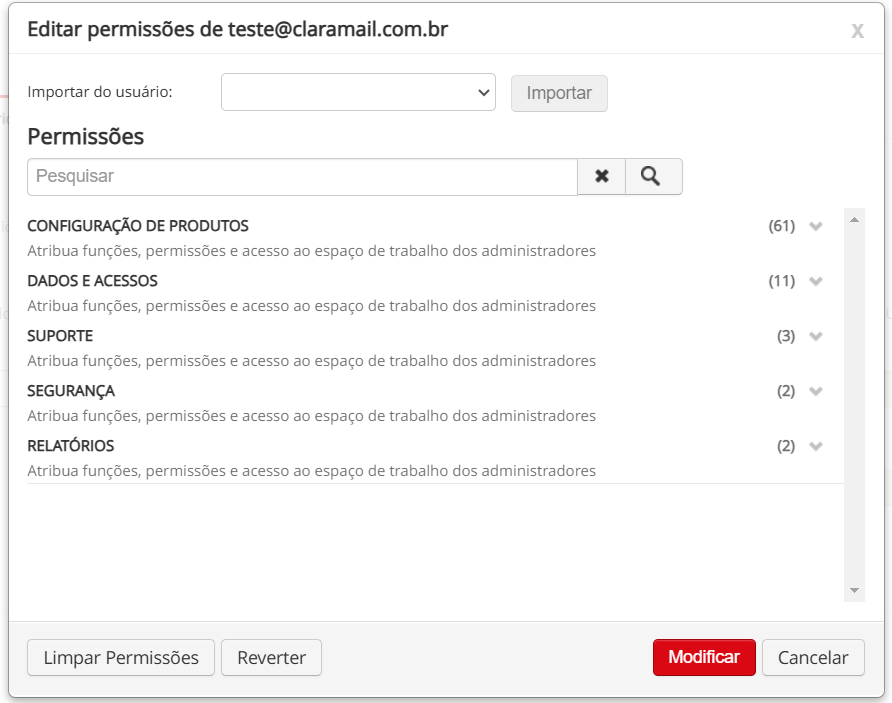
Task: Click the Reverter button
Action: point(271,658)
